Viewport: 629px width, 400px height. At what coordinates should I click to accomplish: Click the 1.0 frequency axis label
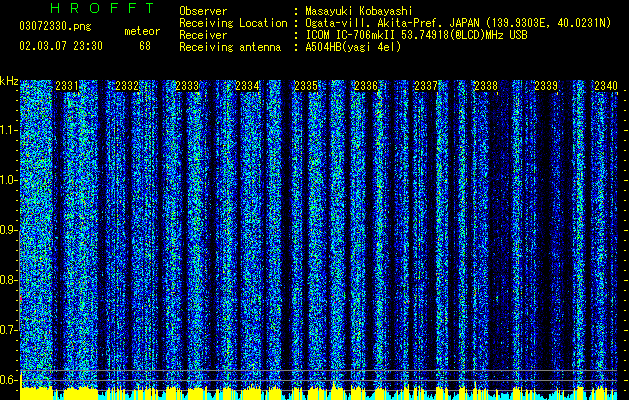pyautogui.click(x=9, y=180)
